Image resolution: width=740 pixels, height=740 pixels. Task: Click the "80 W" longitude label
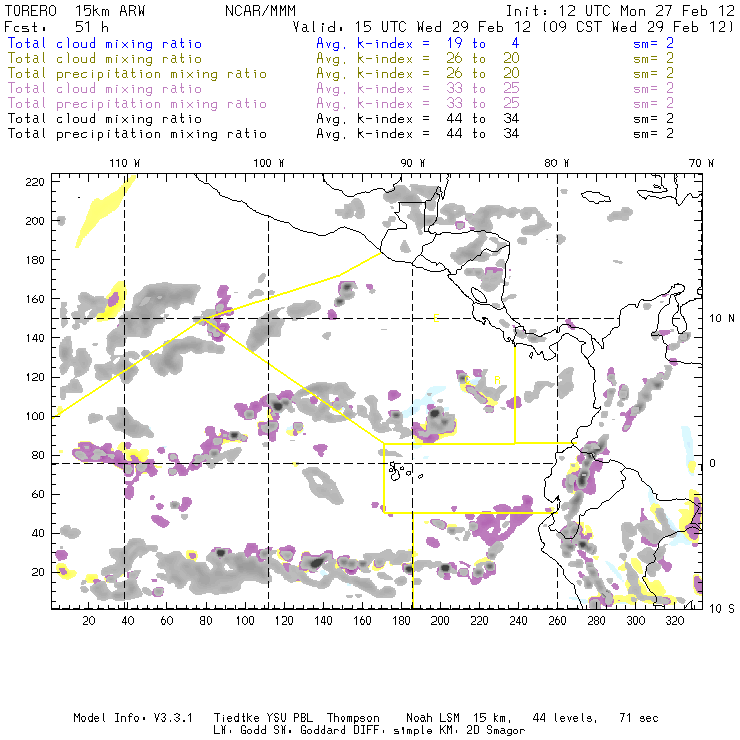tap(556, 163)
